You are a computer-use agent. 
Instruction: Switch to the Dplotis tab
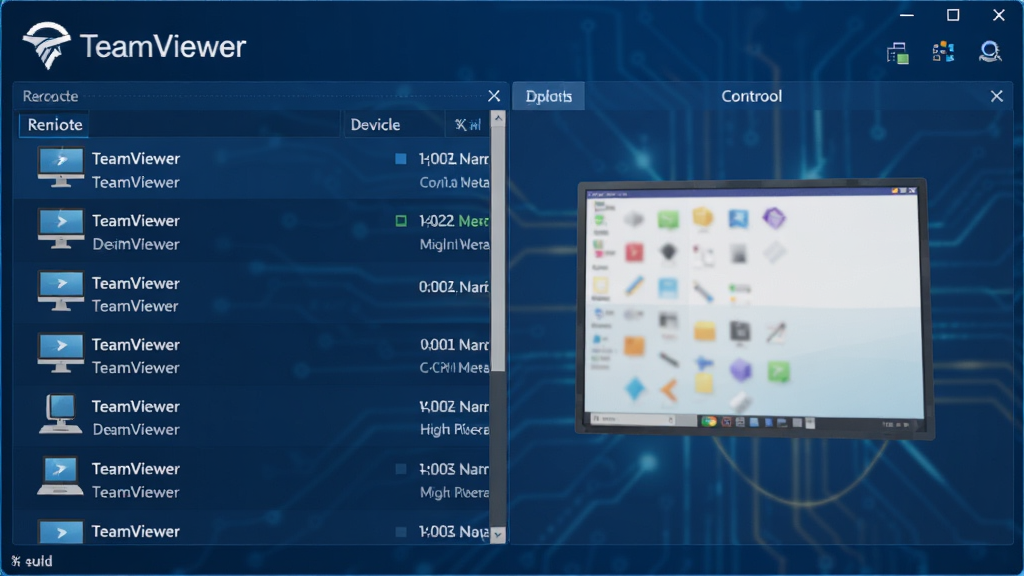point(549,96)
